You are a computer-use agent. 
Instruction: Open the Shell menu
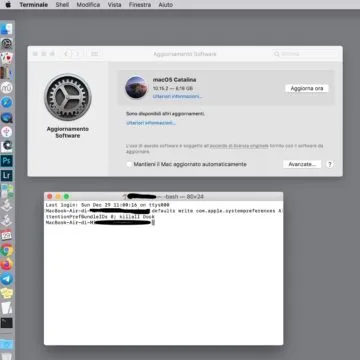coord(62,5)
